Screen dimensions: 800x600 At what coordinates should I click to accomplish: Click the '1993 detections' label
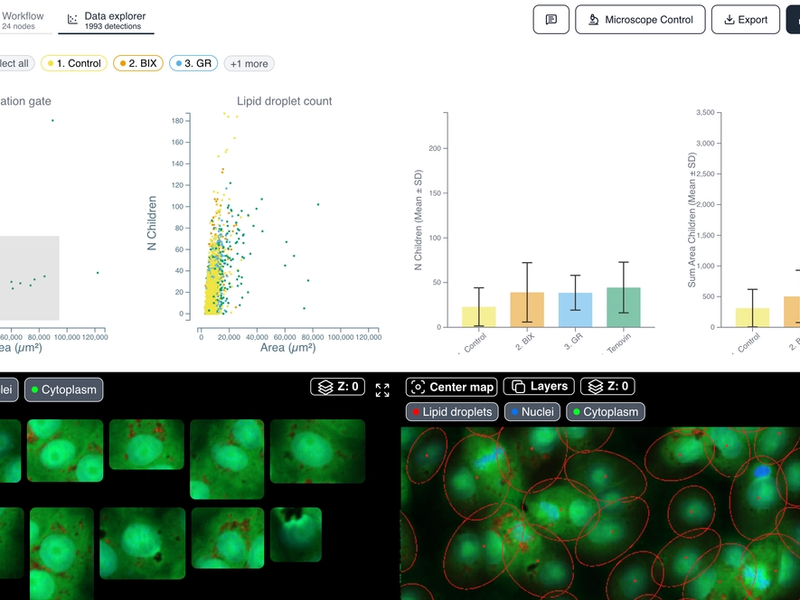click(113, 27)
